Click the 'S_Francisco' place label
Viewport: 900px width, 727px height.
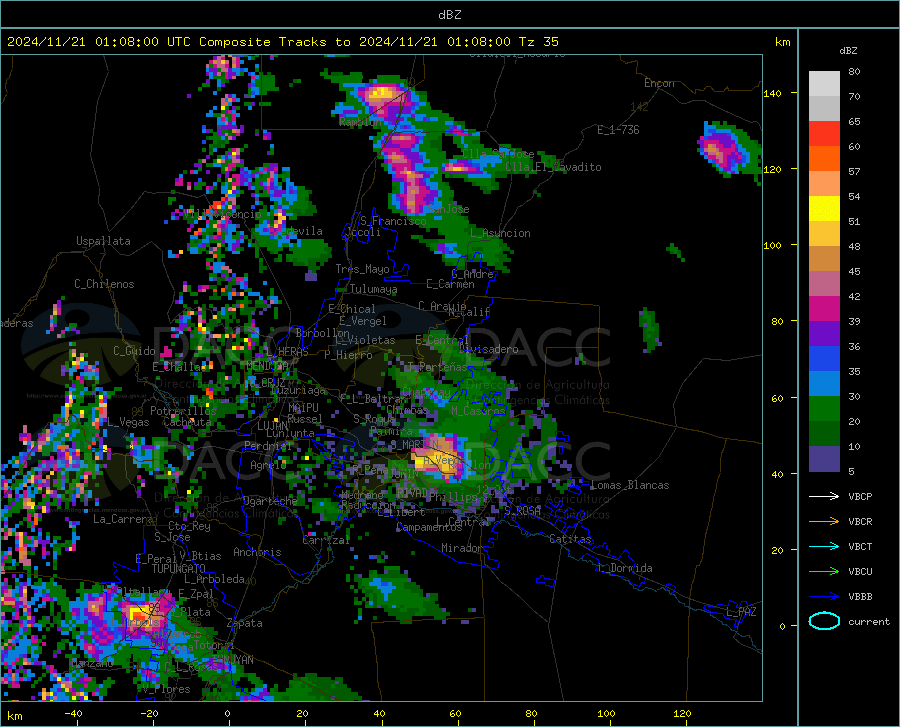pos(393,221)
